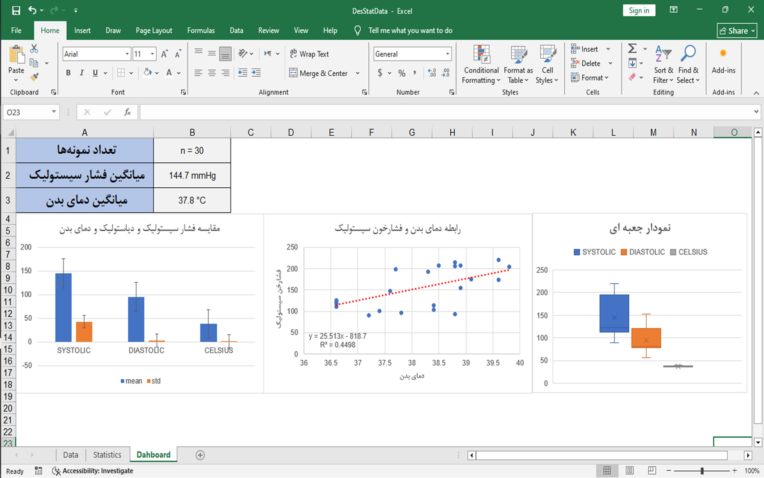Click the Fill down arrow icon
Viewport: 764px width, 478px height.
(632, 63)
